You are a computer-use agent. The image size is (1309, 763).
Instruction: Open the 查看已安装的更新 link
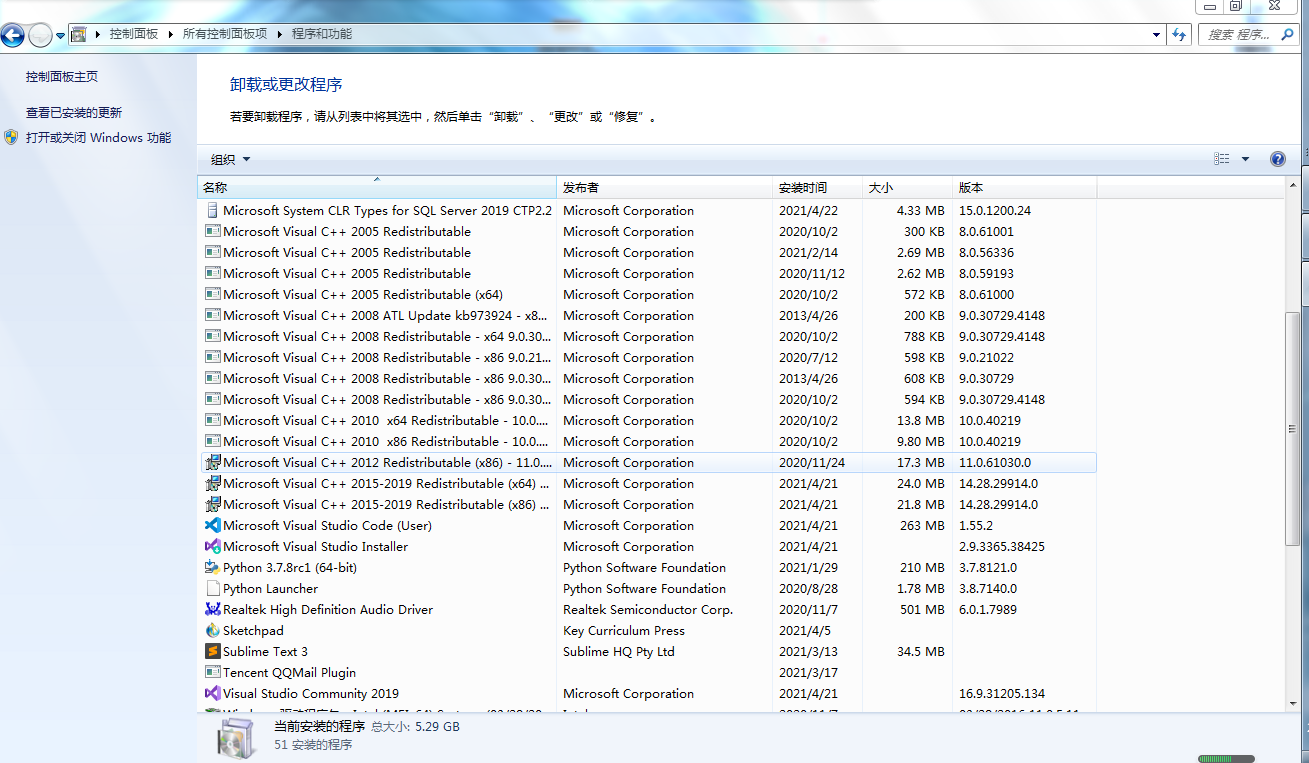(74, 112)
